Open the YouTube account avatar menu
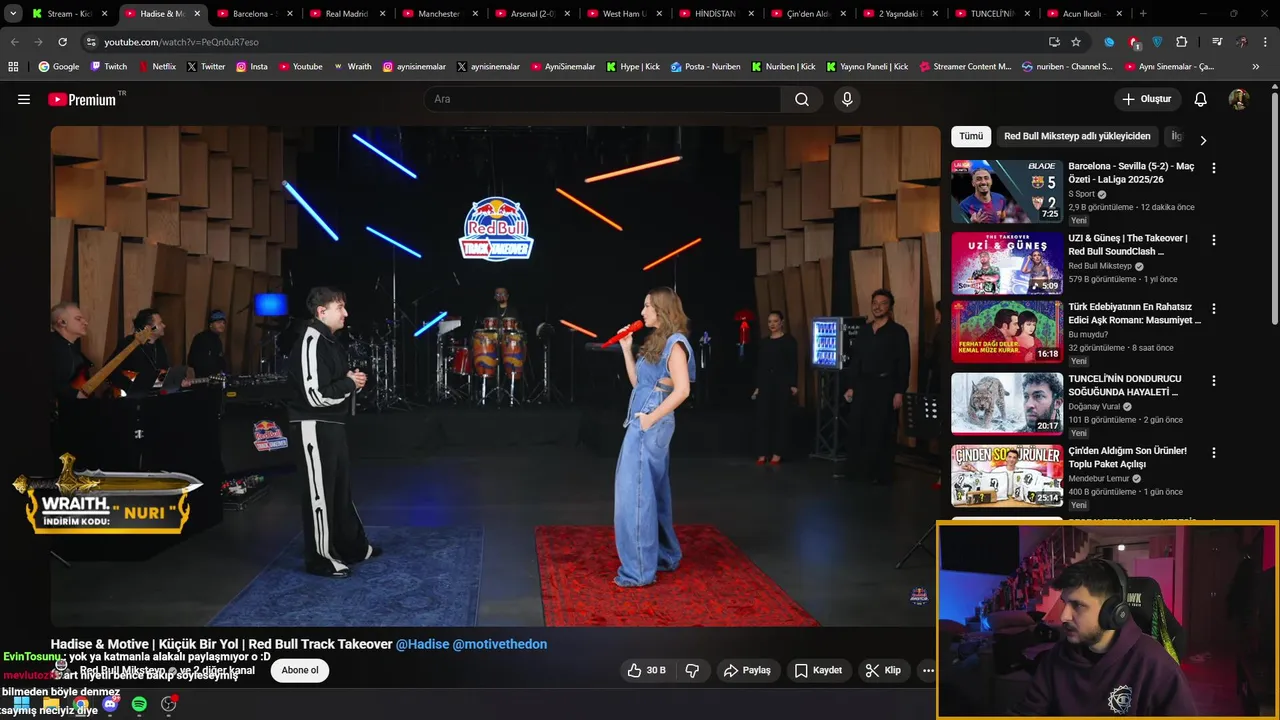The image size is (1280, 720). point(1239,99)
